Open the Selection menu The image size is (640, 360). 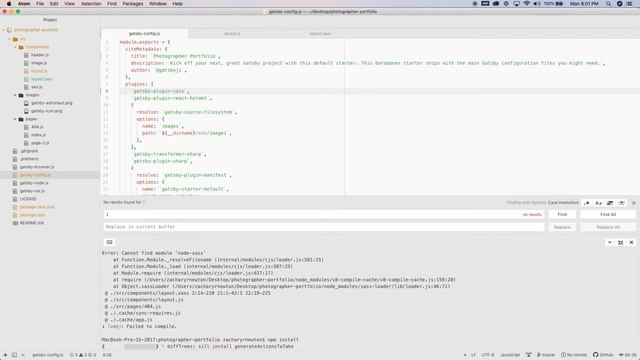tap(91, 4)
